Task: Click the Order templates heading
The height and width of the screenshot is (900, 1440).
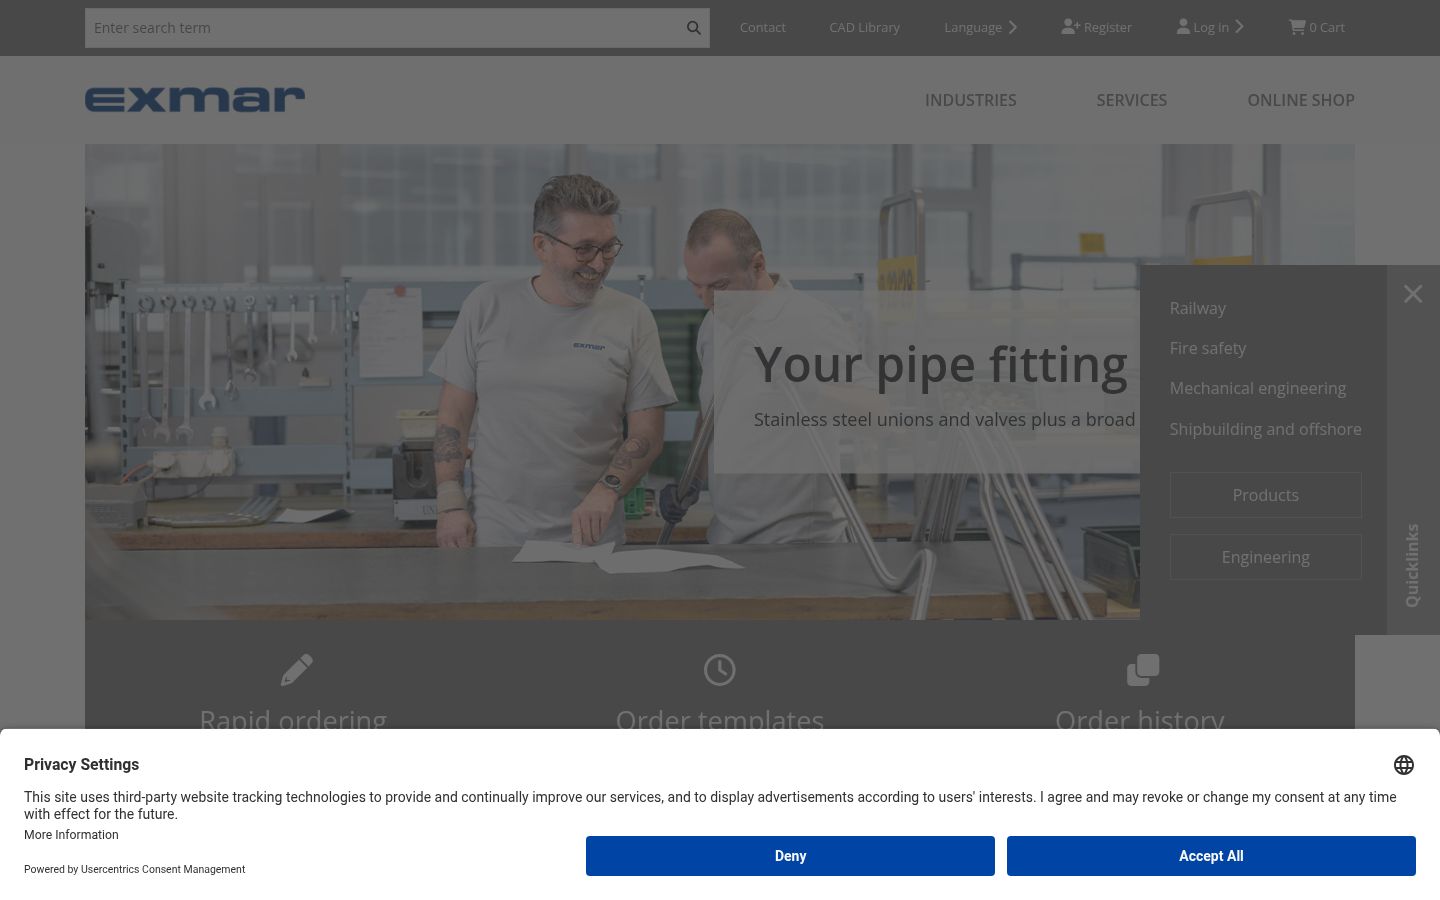Action: (720, 719)
